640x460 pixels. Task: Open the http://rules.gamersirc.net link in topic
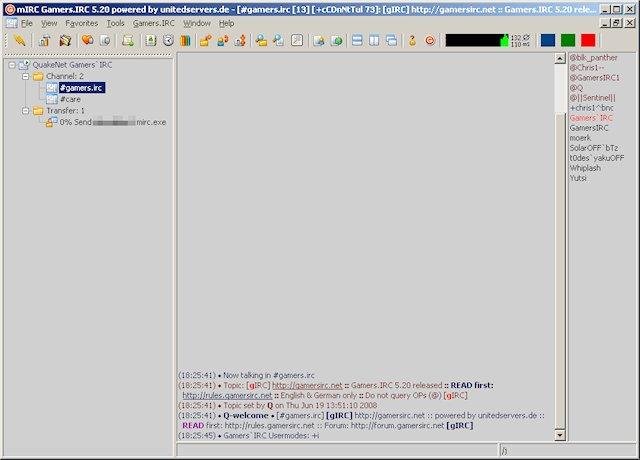(227, 396)
